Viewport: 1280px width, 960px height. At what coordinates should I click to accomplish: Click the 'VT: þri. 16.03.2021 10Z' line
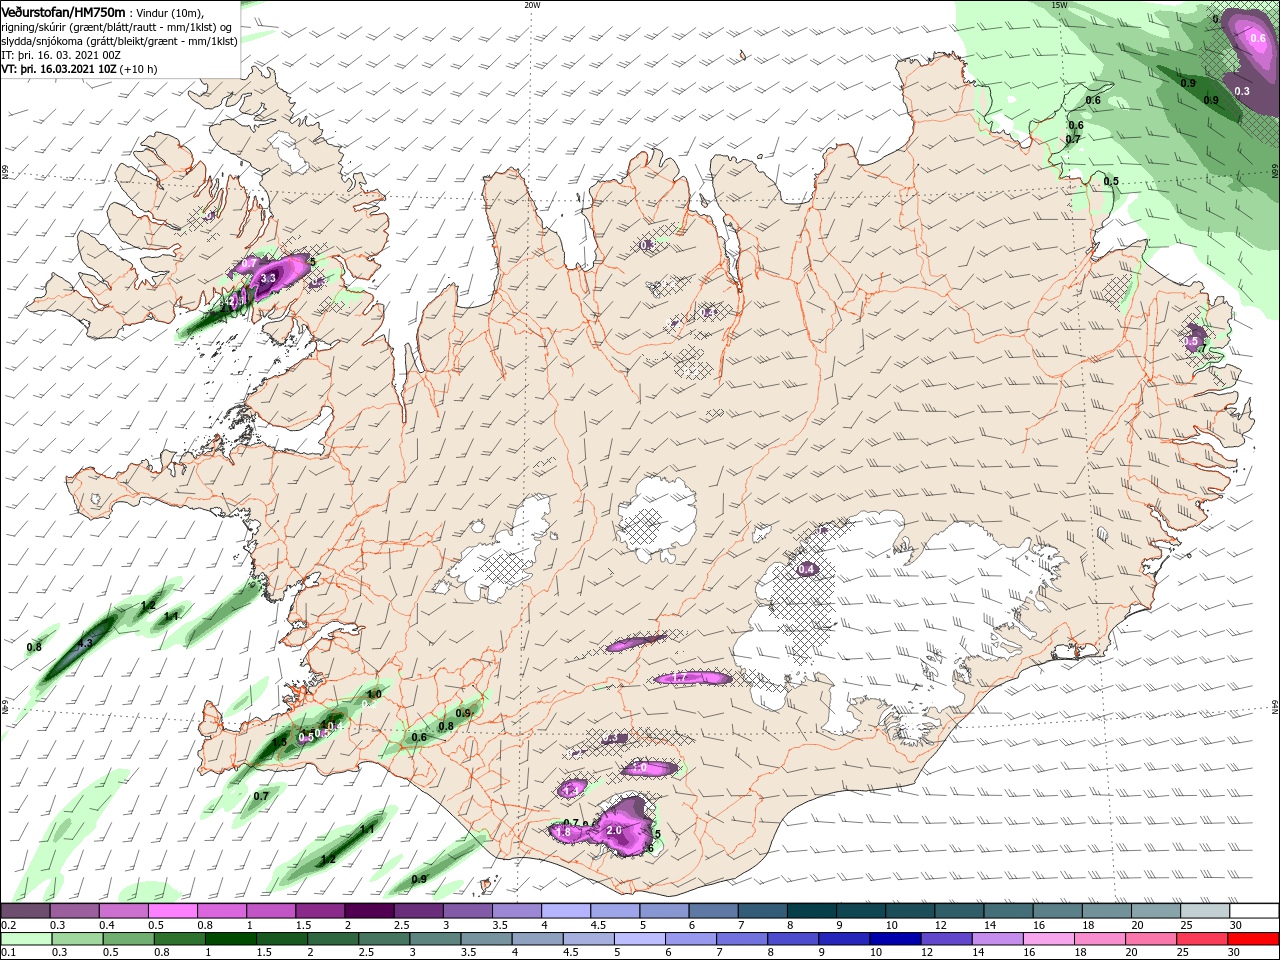pos(59,69)
